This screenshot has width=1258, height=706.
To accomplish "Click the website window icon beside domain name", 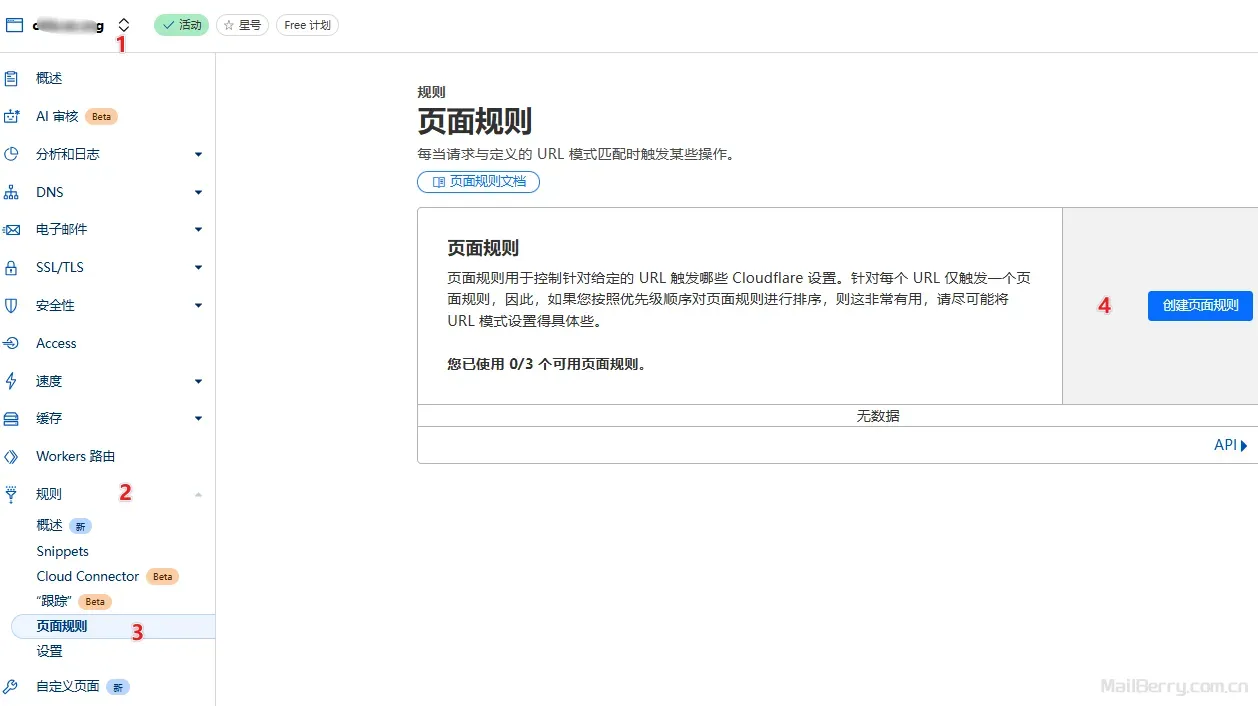I will [14, 25].
